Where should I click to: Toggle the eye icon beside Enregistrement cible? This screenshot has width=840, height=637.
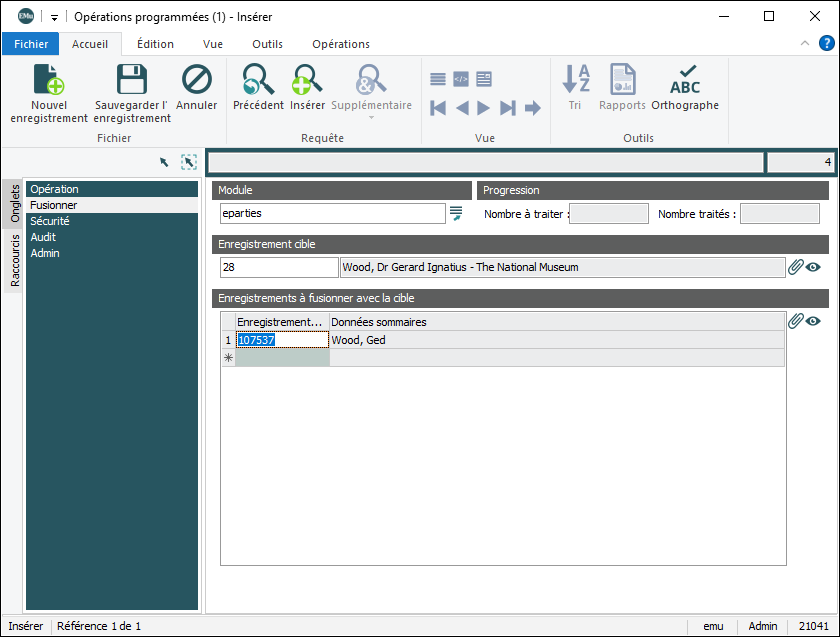pos(814,267)
